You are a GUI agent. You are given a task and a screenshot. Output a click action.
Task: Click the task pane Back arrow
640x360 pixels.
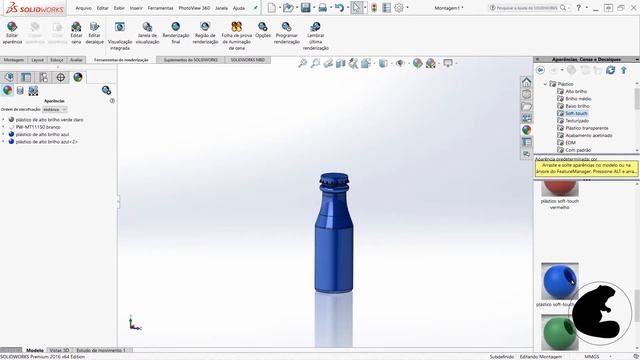540,70
